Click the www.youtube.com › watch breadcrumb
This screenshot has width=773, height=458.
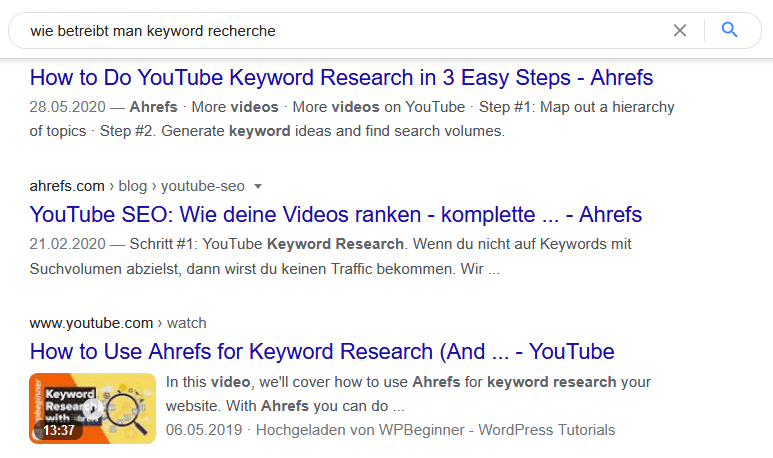tap(118, 323)
